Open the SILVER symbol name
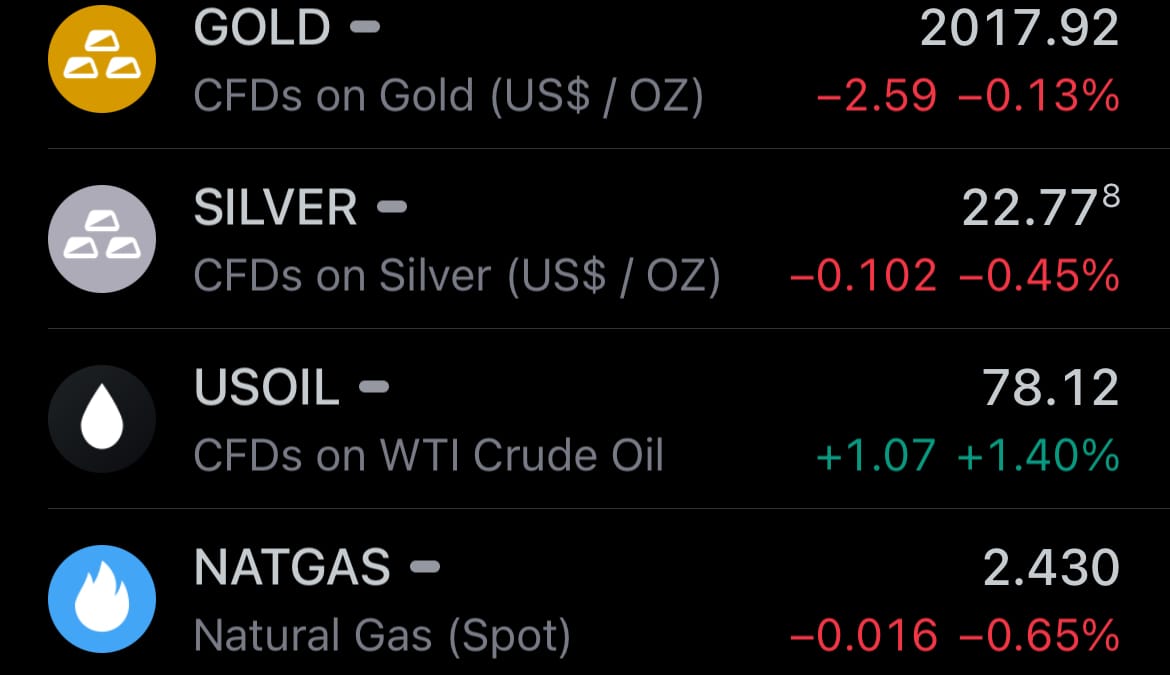The width and height of the screenshot is (1170, 675). tap(275, 207)
